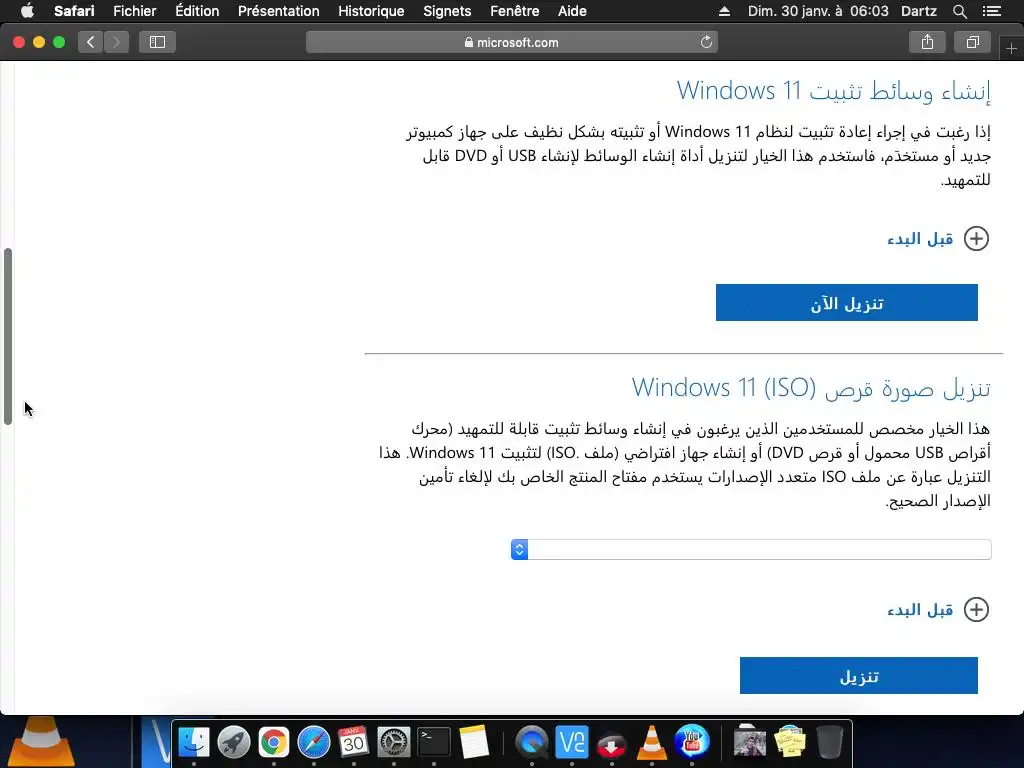Open Calendar from the Dock
The image size is (1024, 768).
pos(353,742)
